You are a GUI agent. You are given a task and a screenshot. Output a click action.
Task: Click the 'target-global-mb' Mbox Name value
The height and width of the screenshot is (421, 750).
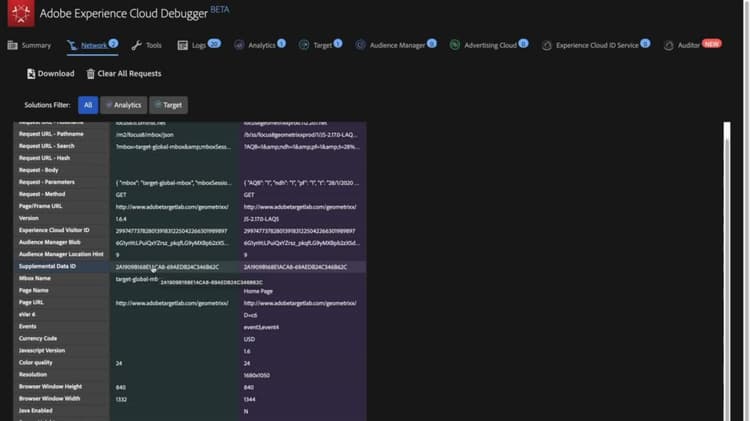point(137,279)
